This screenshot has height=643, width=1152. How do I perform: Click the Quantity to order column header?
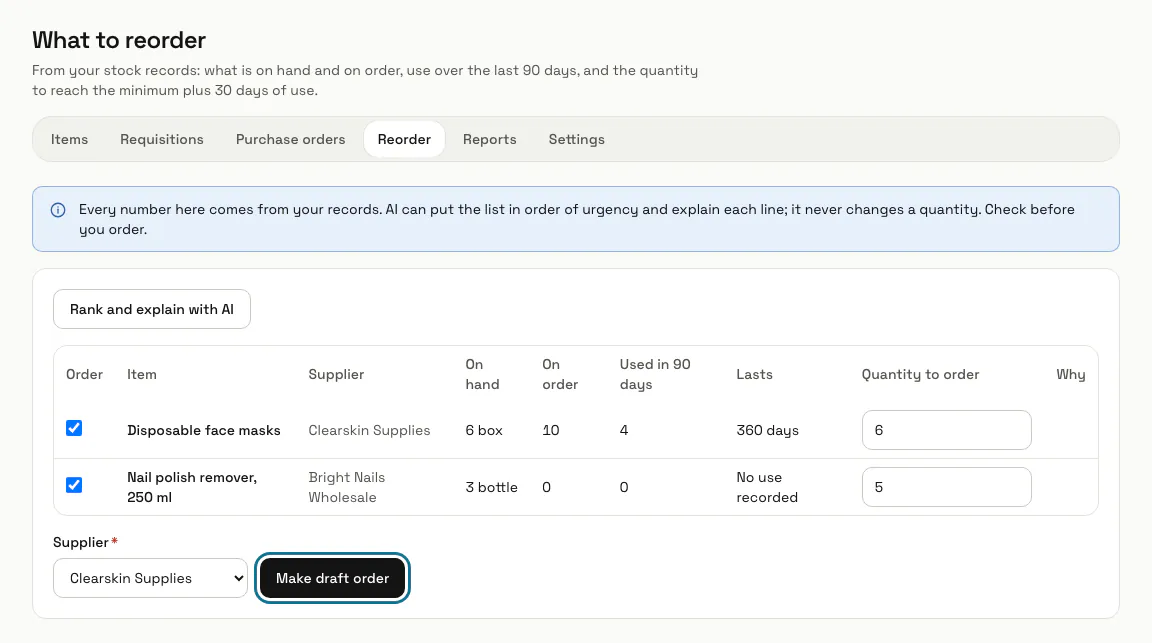(x=920, y=375)
